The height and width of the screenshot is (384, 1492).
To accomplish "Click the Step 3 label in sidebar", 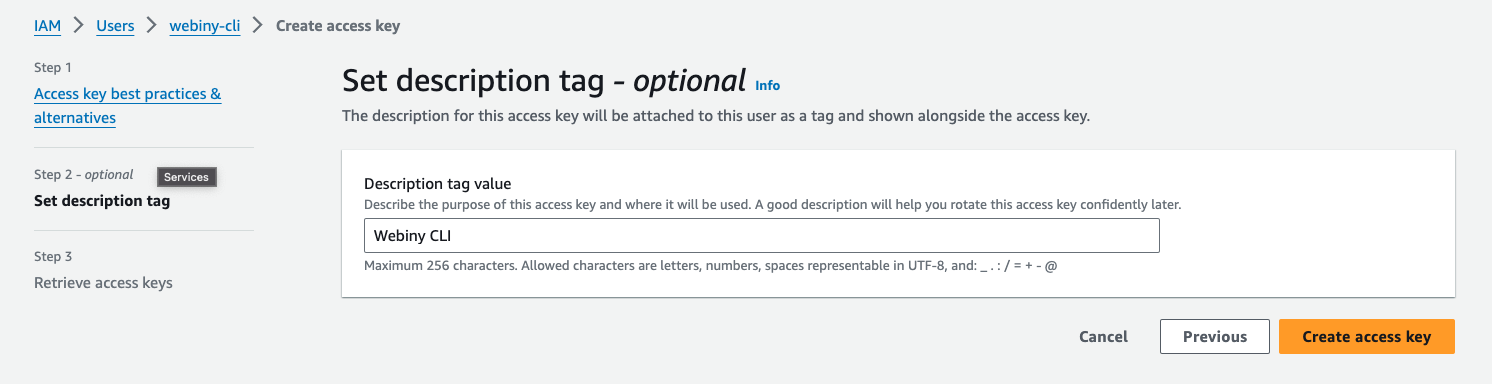I will (53, 257).
